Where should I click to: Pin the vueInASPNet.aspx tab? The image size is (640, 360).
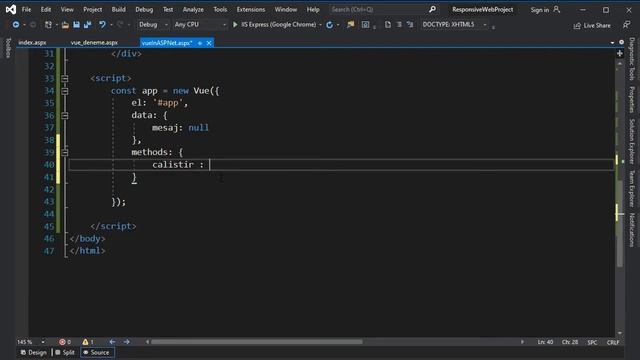click(x=200, y=43)
